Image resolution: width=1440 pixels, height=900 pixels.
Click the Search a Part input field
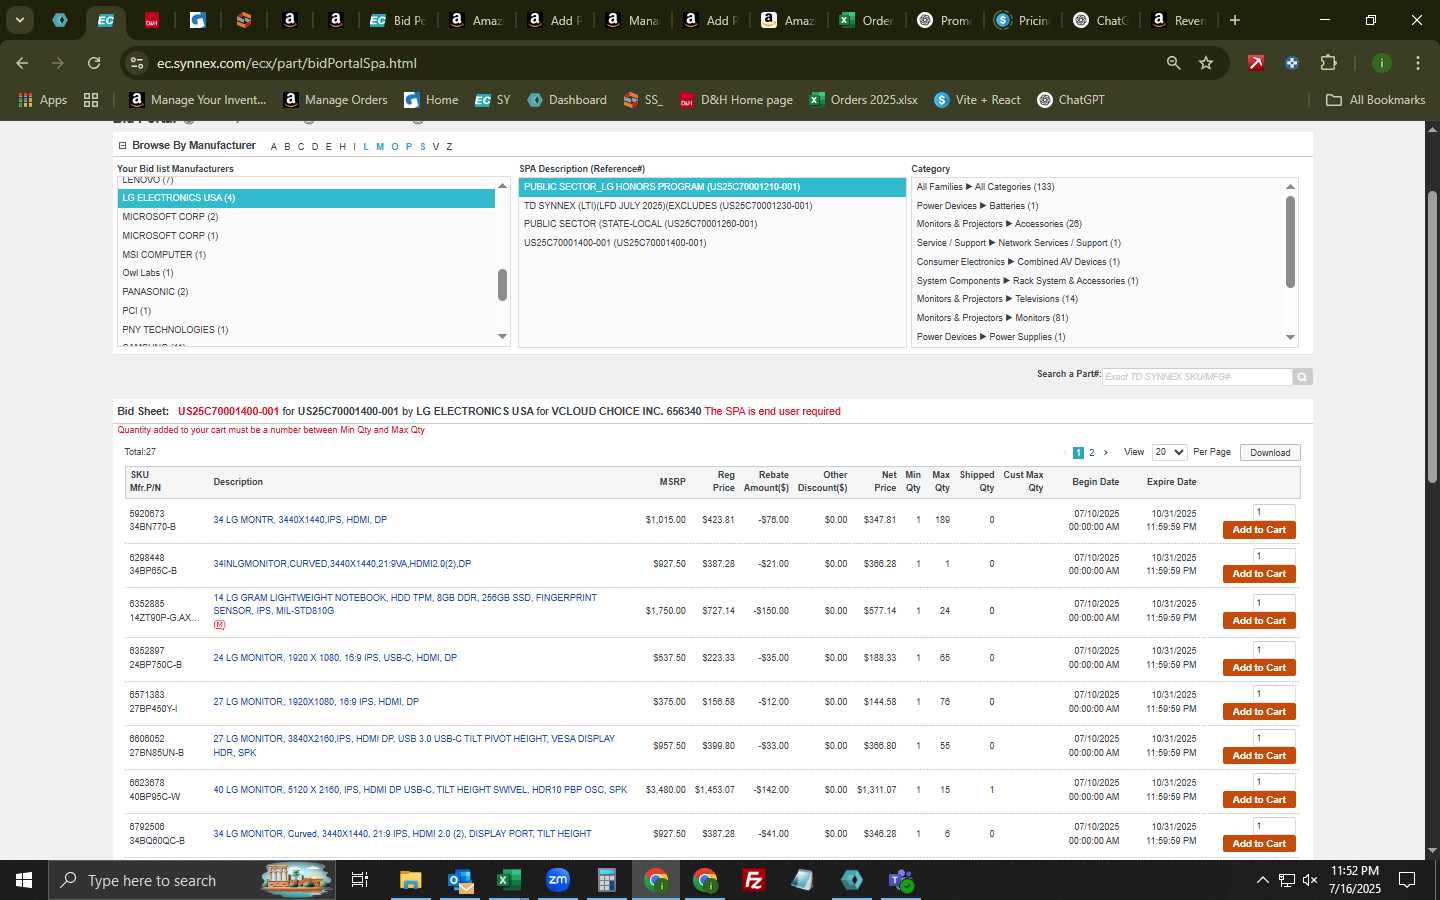tap(1197, 377)
